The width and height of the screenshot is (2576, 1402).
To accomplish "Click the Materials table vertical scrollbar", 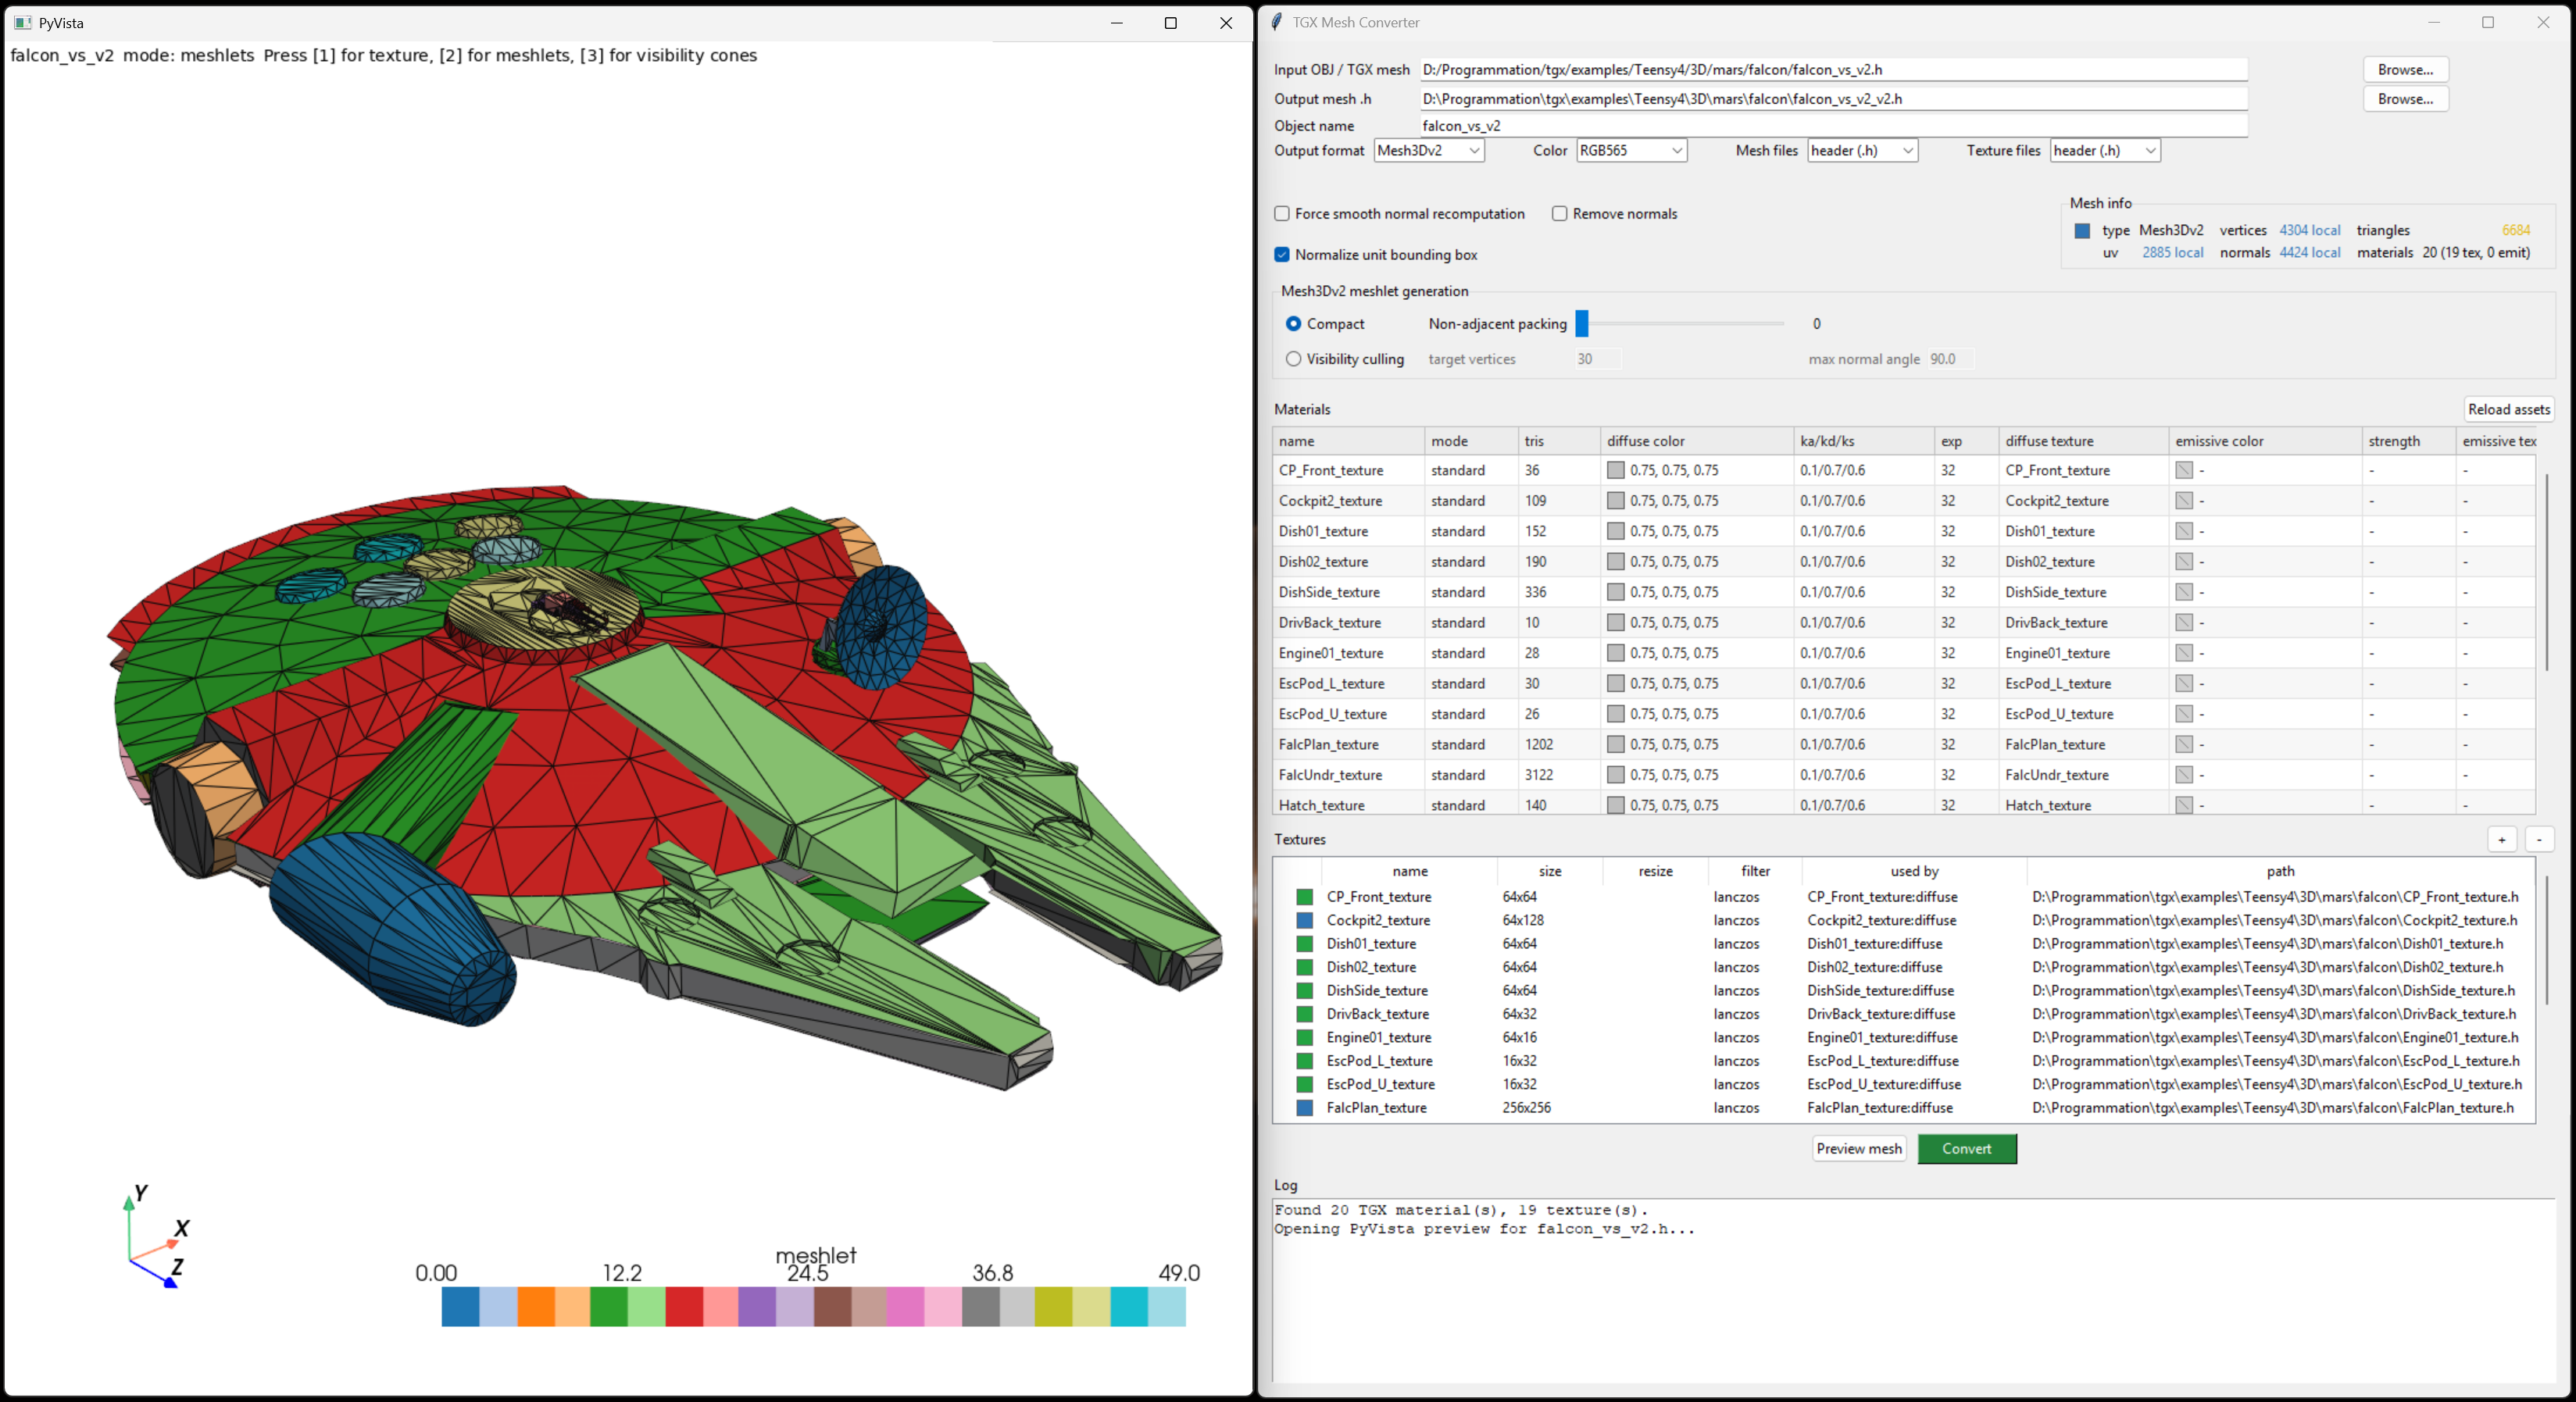I will (2546, 572).
